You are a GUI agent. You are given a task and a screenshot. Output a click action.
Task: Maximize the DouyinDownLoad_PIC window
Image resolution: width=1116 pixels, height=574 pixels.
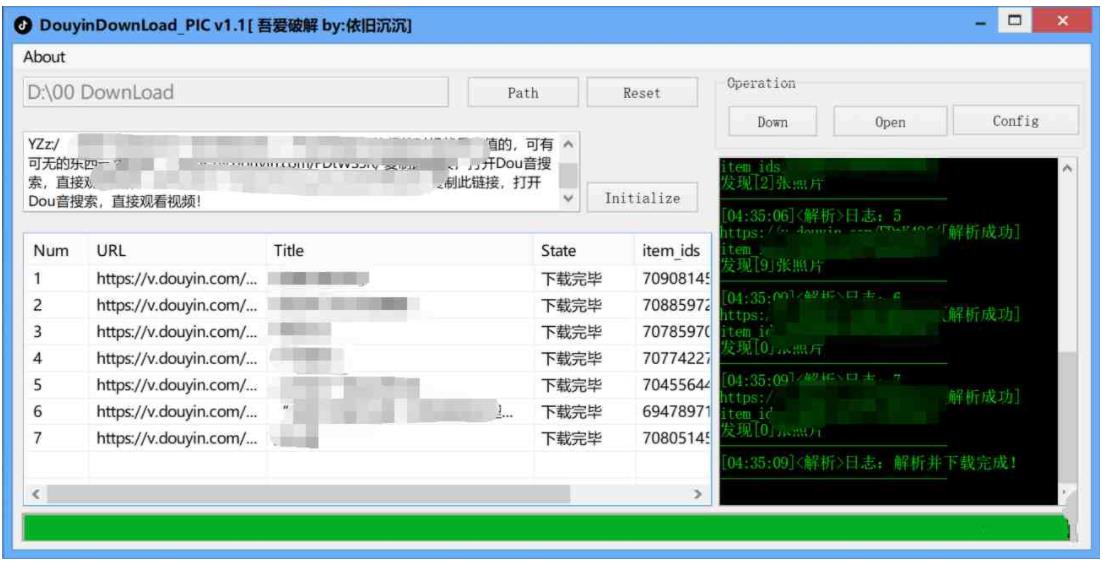tap(1015, 21)
